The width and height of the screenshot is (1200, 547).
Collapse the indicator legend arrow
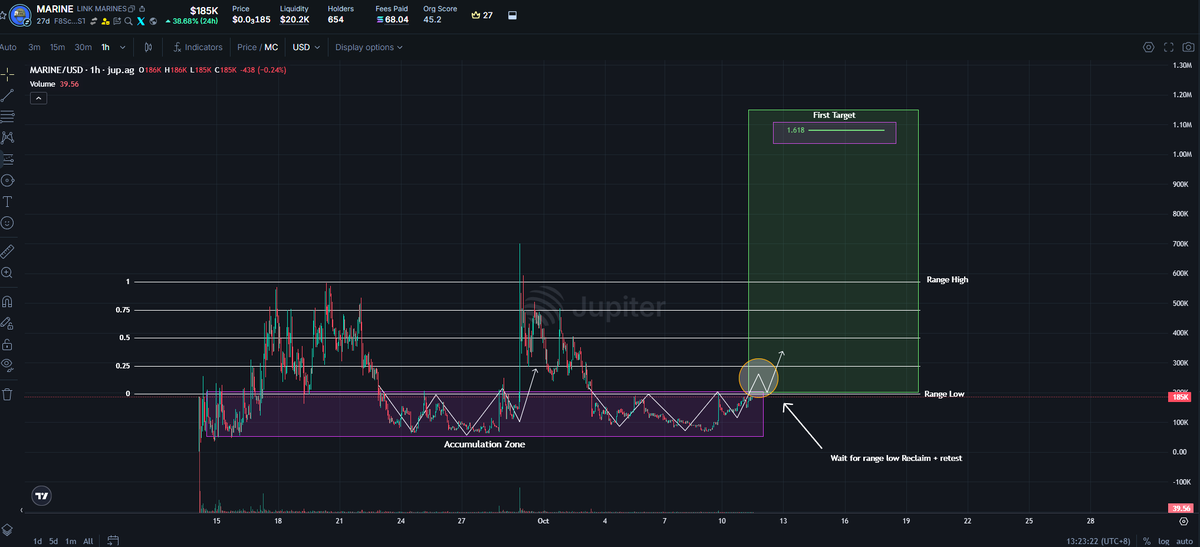38,98
